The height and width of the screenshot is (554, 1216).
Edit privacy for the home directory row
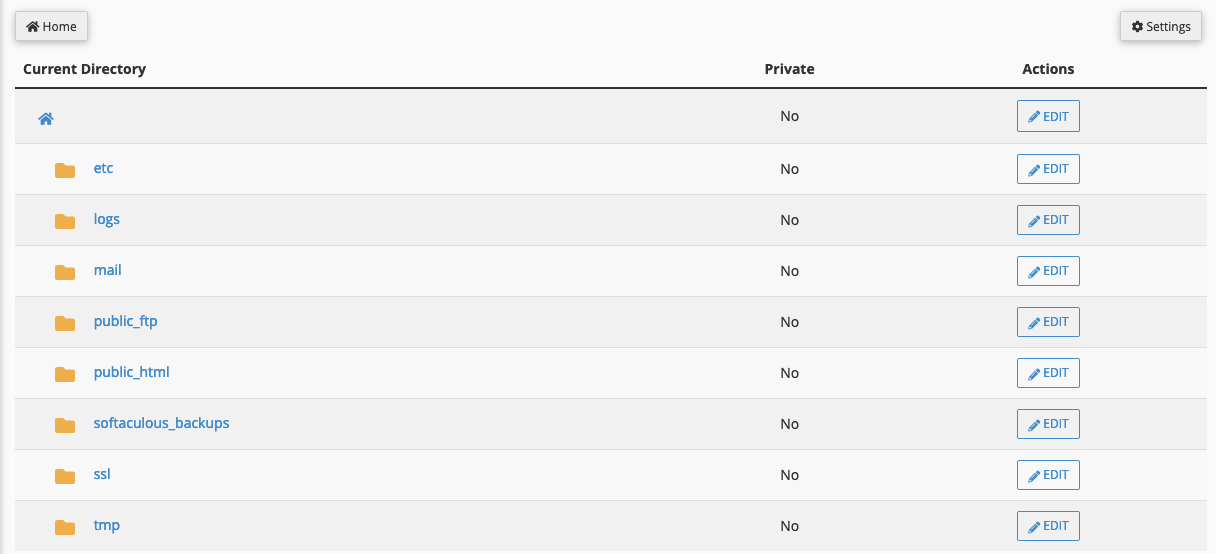pos(1048,117)
